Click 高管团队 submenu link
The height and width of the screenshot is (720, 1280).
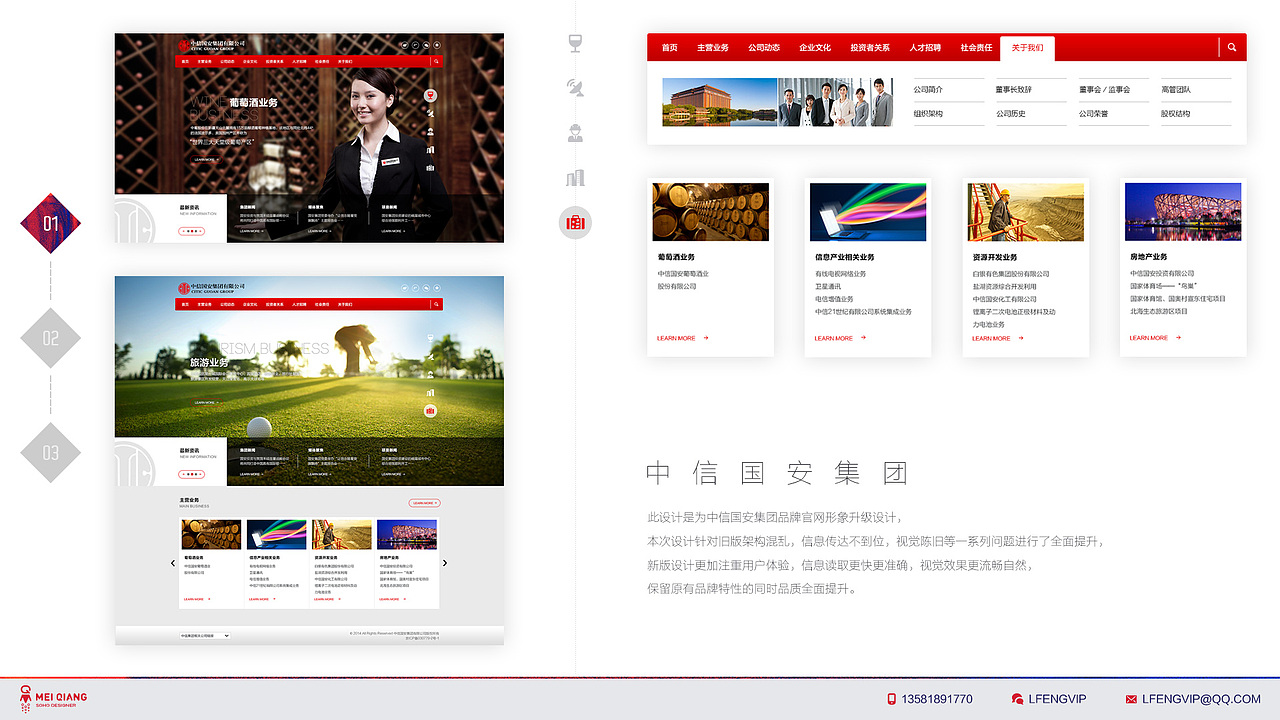[1176, 90]
